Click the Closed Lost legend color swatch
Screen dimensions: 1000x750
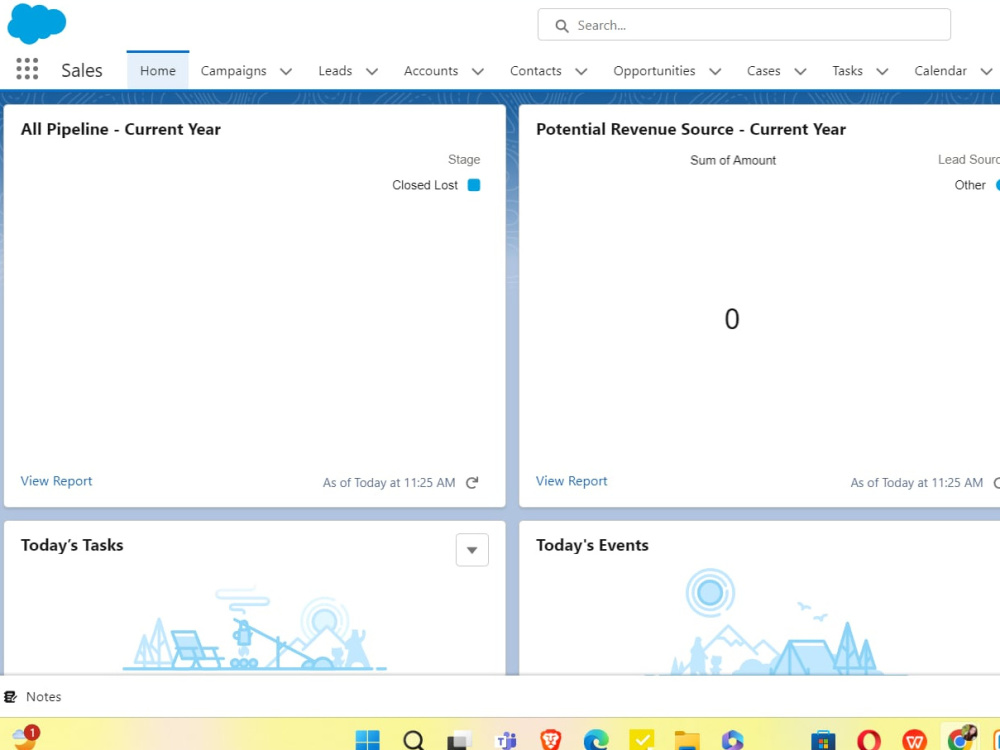click(474, 185)
